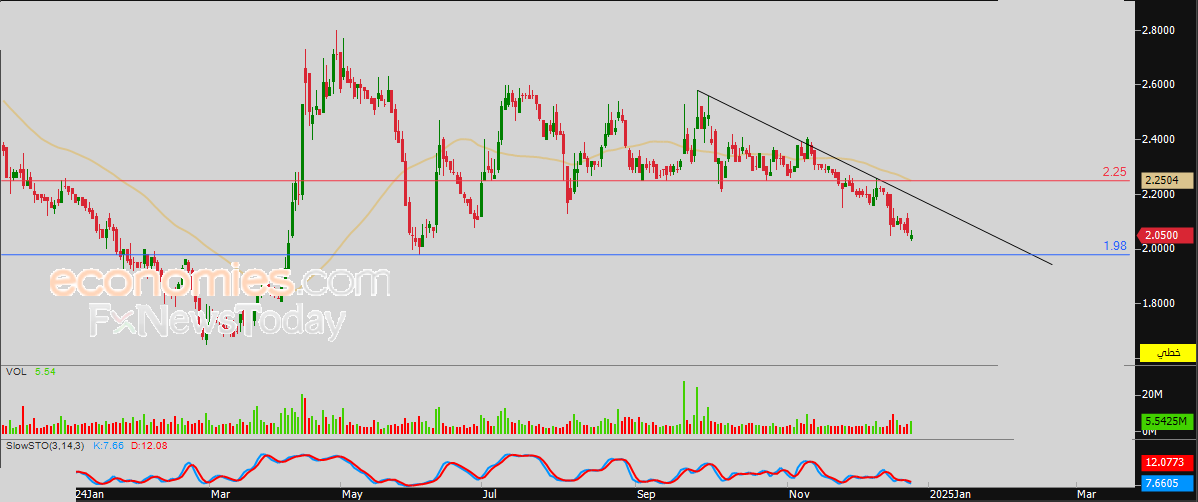1198x502 pixels.
Task: Select the blue 7.6605 stochastic tag
Action: point(1167,482)
